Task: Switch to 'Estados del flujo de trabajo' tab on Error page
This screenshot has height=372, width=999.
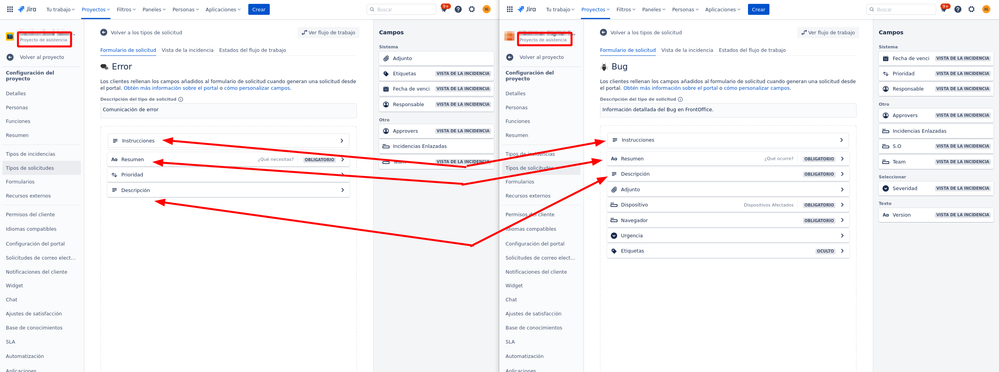Action: pos(252,50)
